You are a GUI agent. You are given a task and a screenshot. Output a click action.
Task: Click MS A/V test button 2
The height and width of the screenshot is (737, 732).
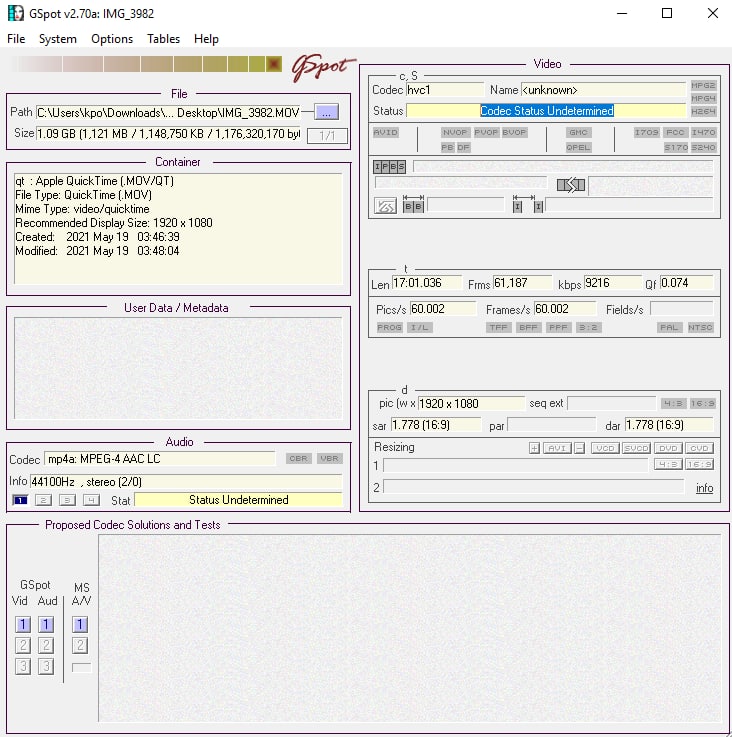[80, 645]
